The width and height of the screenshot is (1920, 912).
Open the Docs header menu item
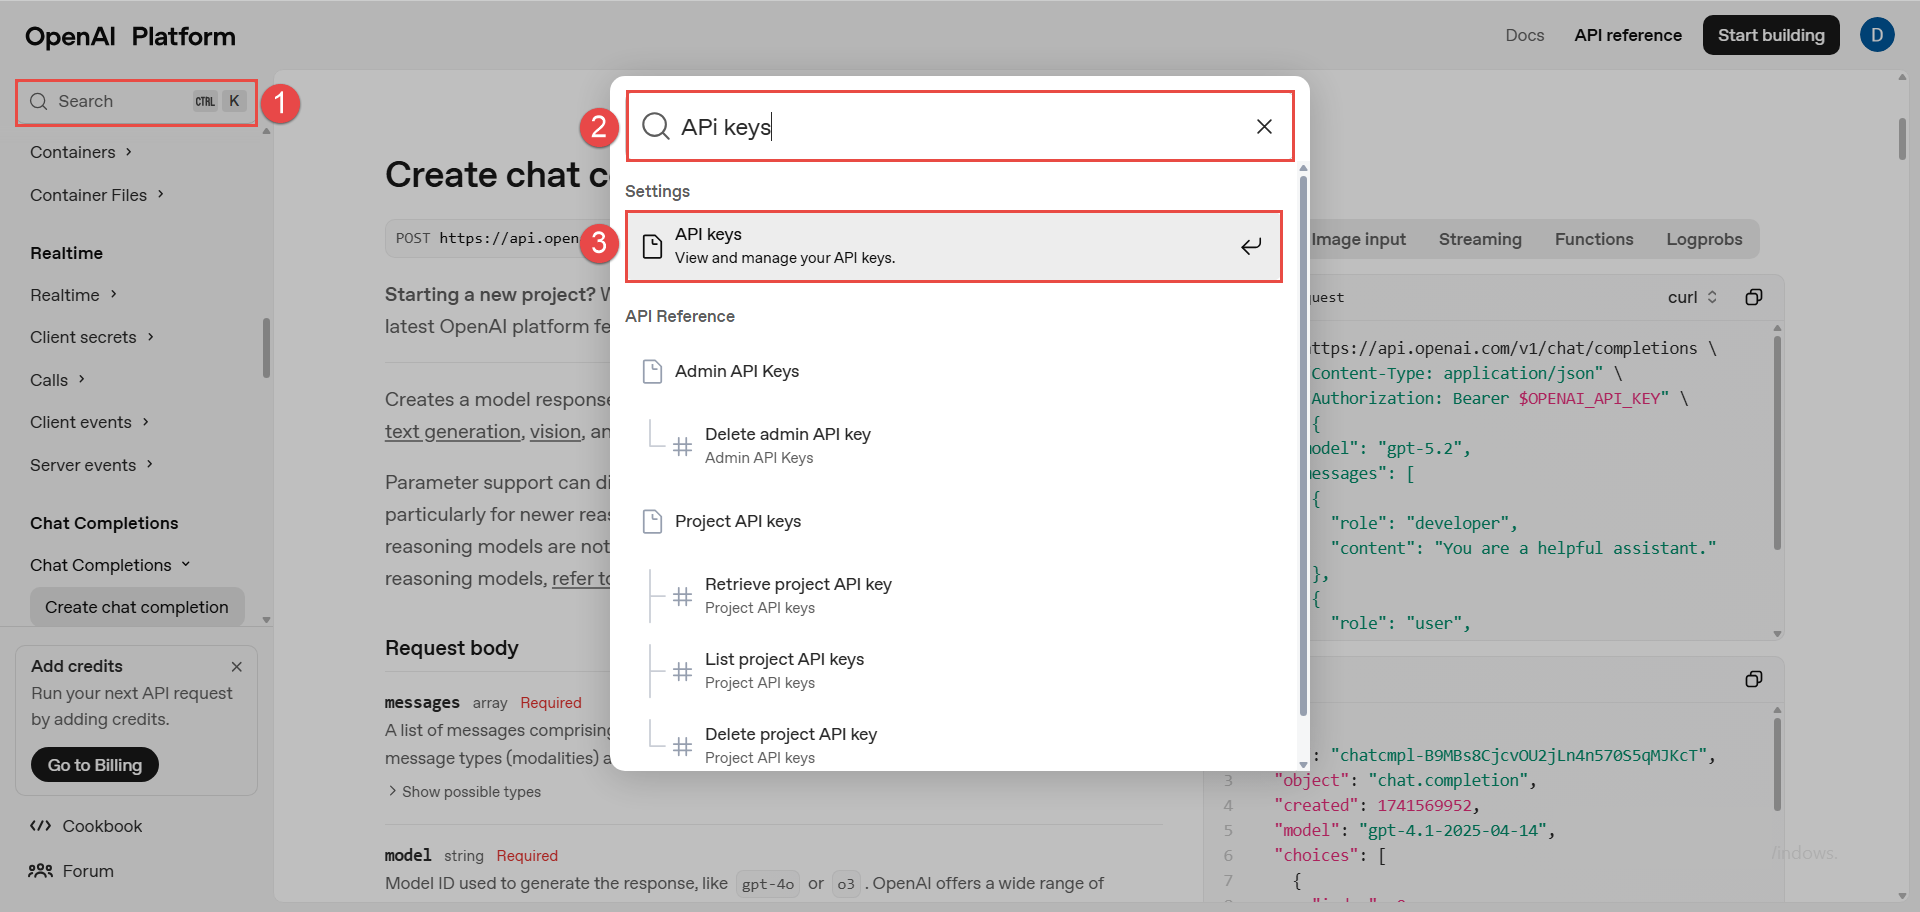point(1524,35)
